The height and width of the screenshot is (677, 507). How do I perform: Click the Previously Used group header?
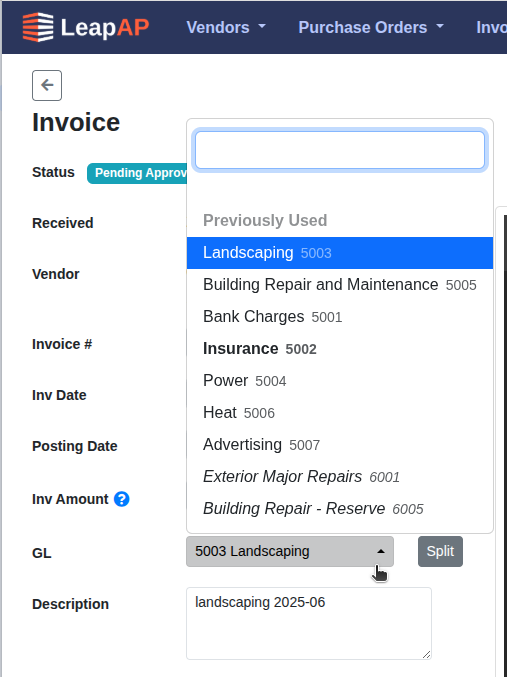[265, 220]
